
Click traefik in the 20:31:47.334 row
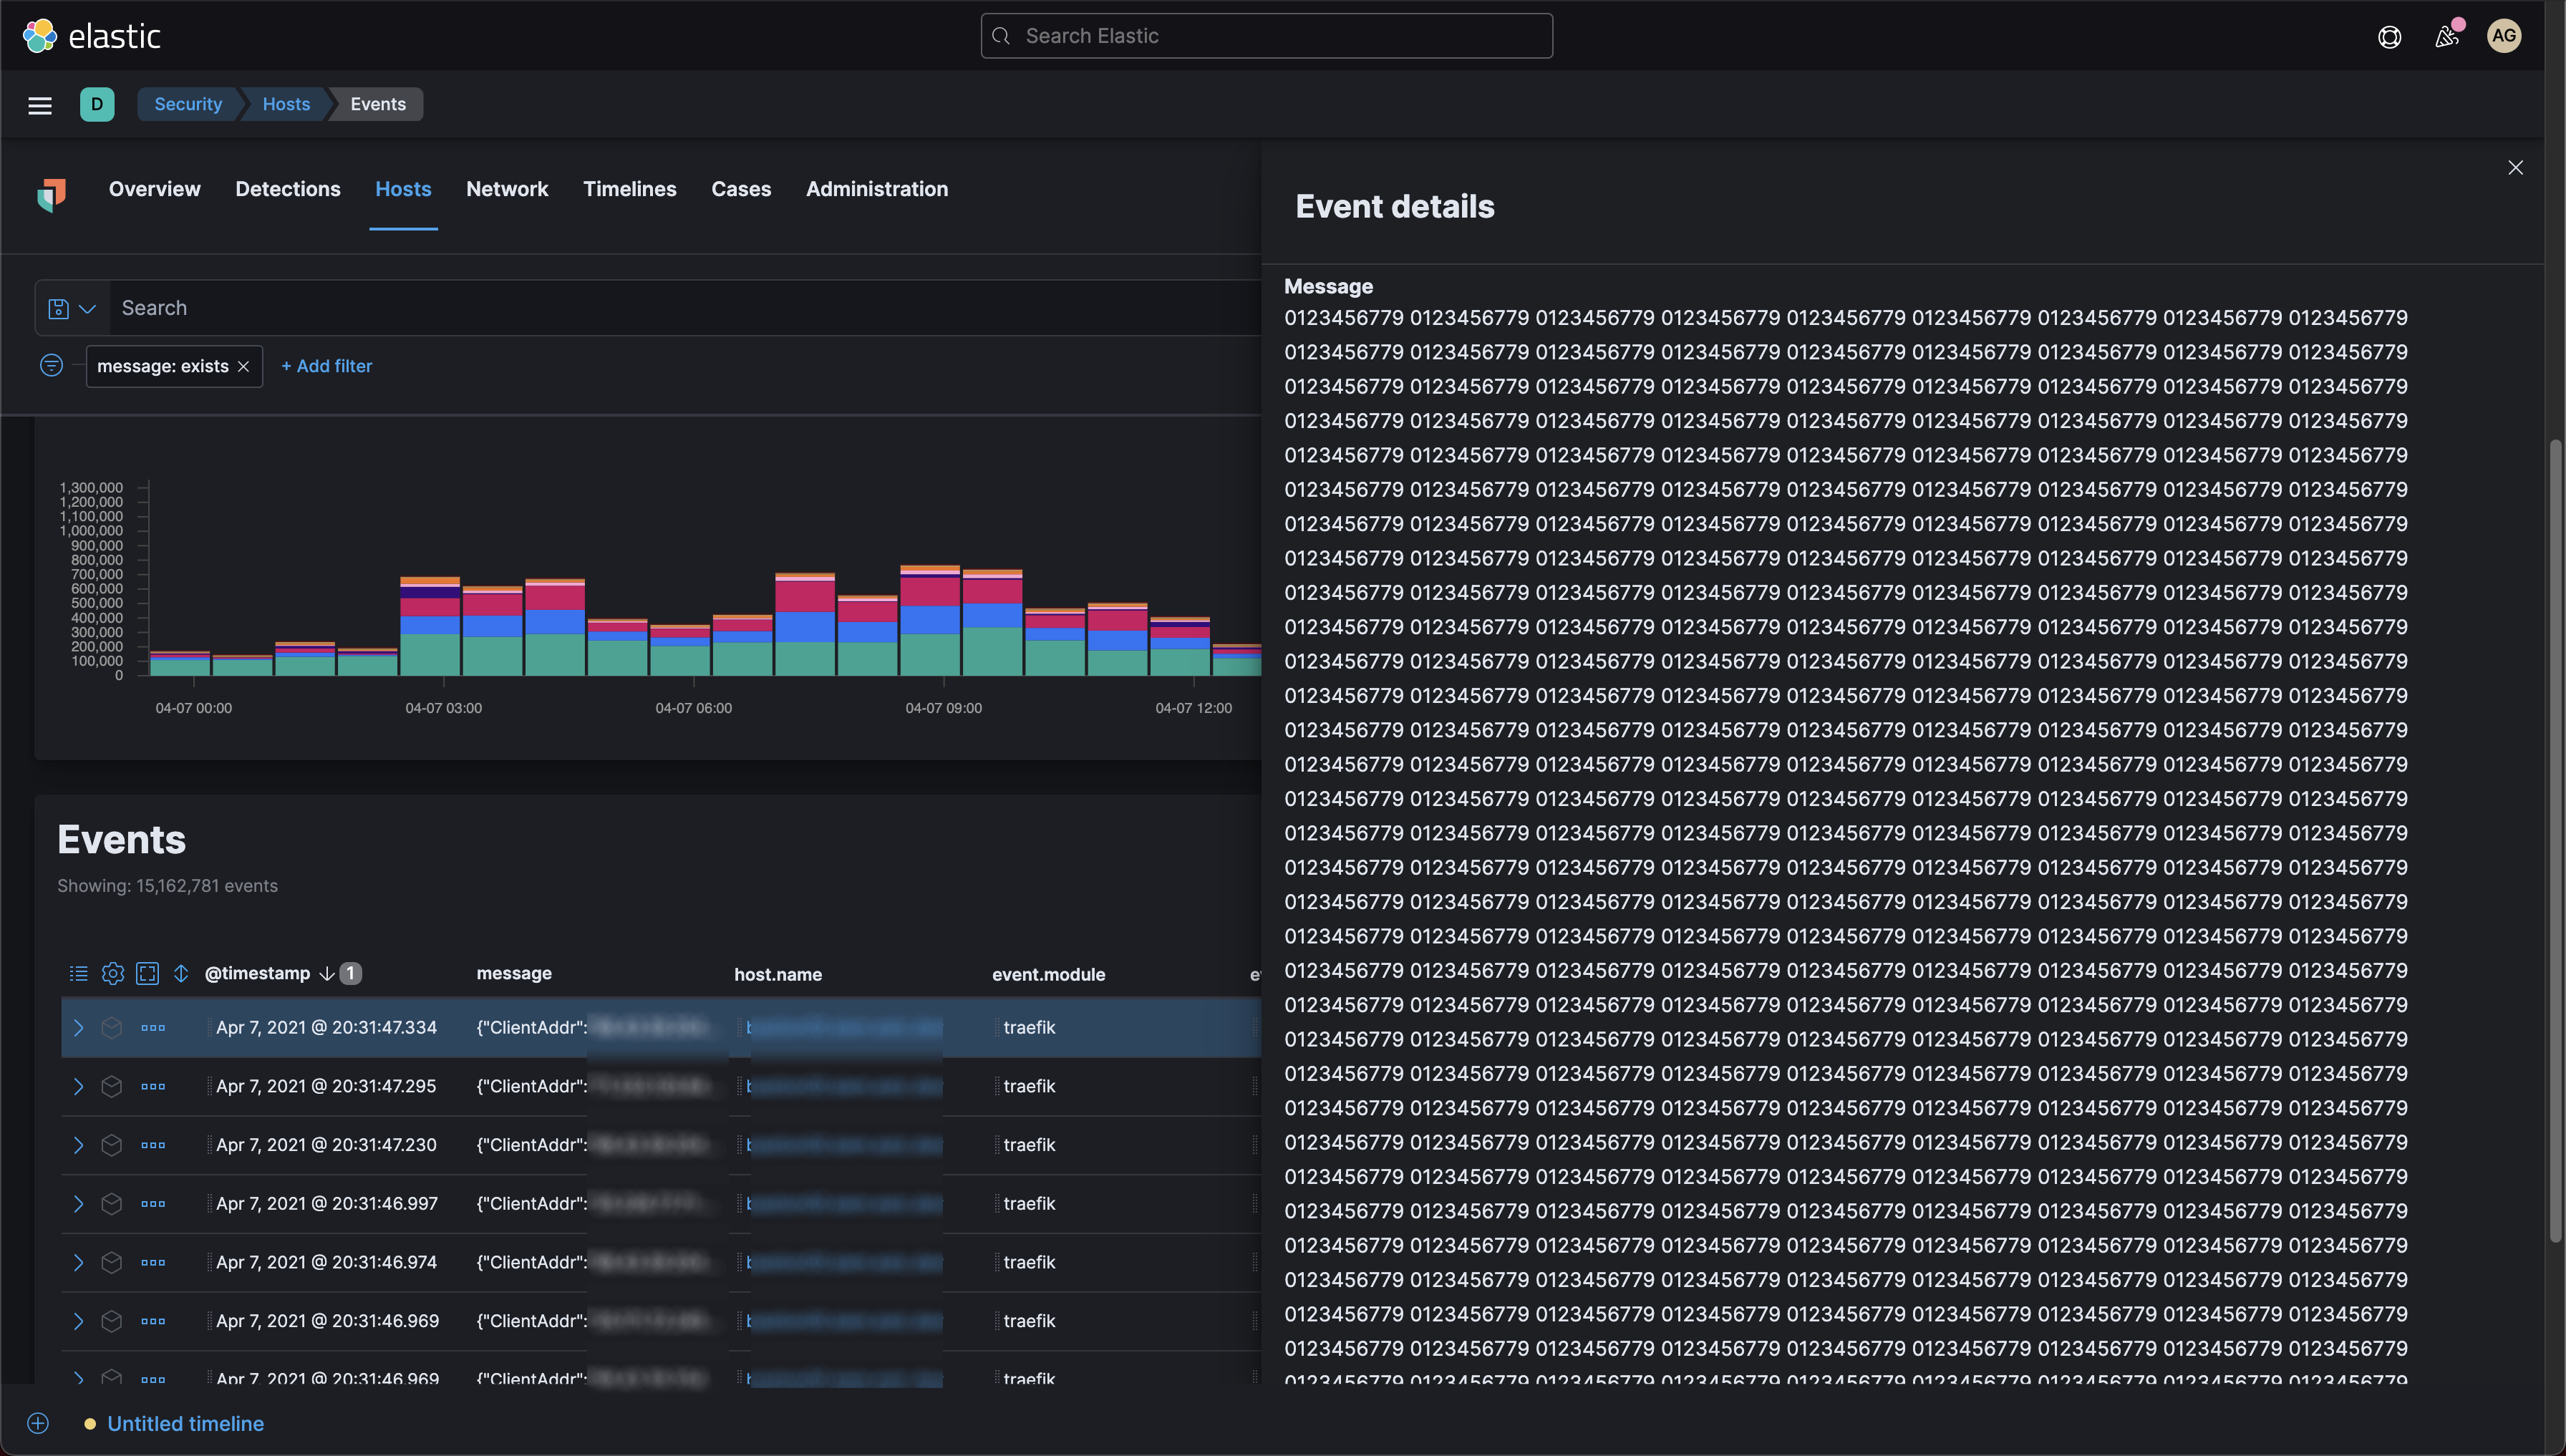coord(1029,1028)
